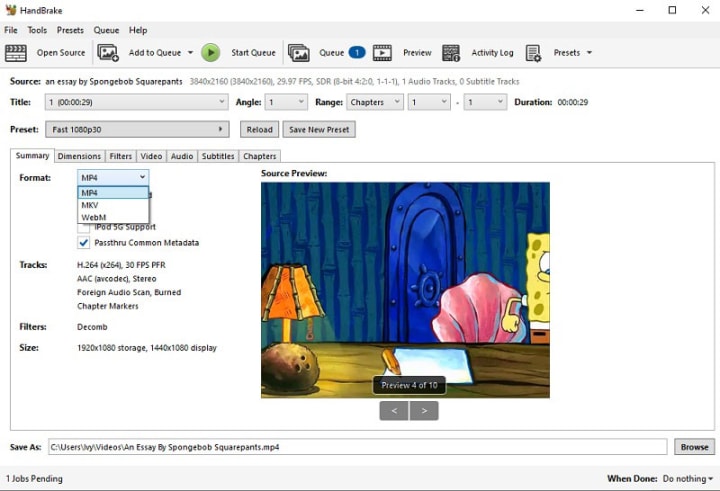Open the Help menu

138,30
